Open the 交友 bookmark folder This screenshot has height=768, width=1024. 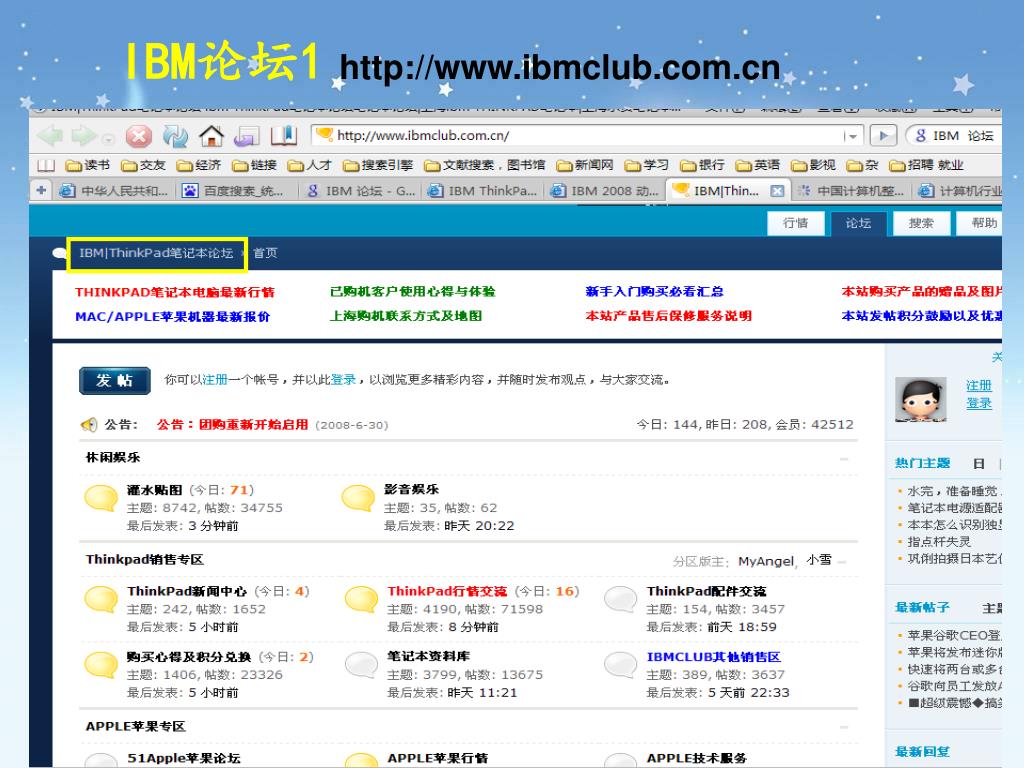[144, 165]
